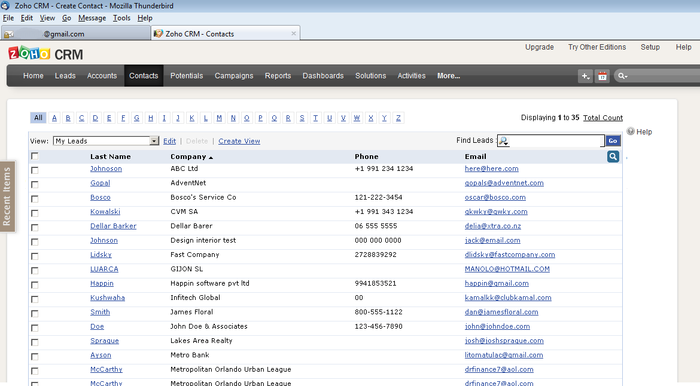Click the oscar@bosco.com email link
This screenshot has width=700, height=386.
click(x=495, y=197)
